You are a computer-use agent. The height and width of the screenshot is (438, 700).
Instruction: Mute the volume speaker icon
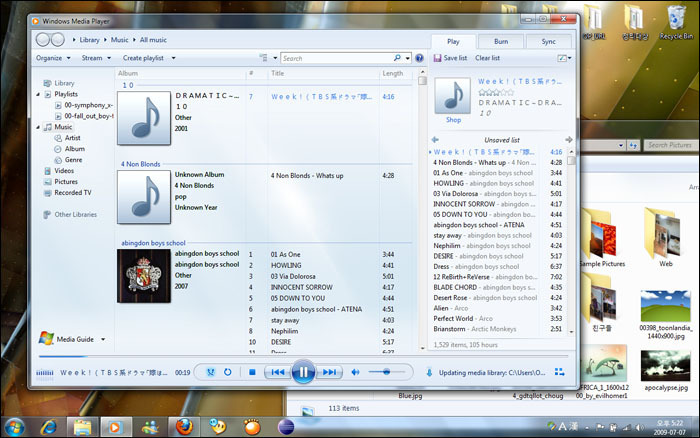tap(355, 372)
